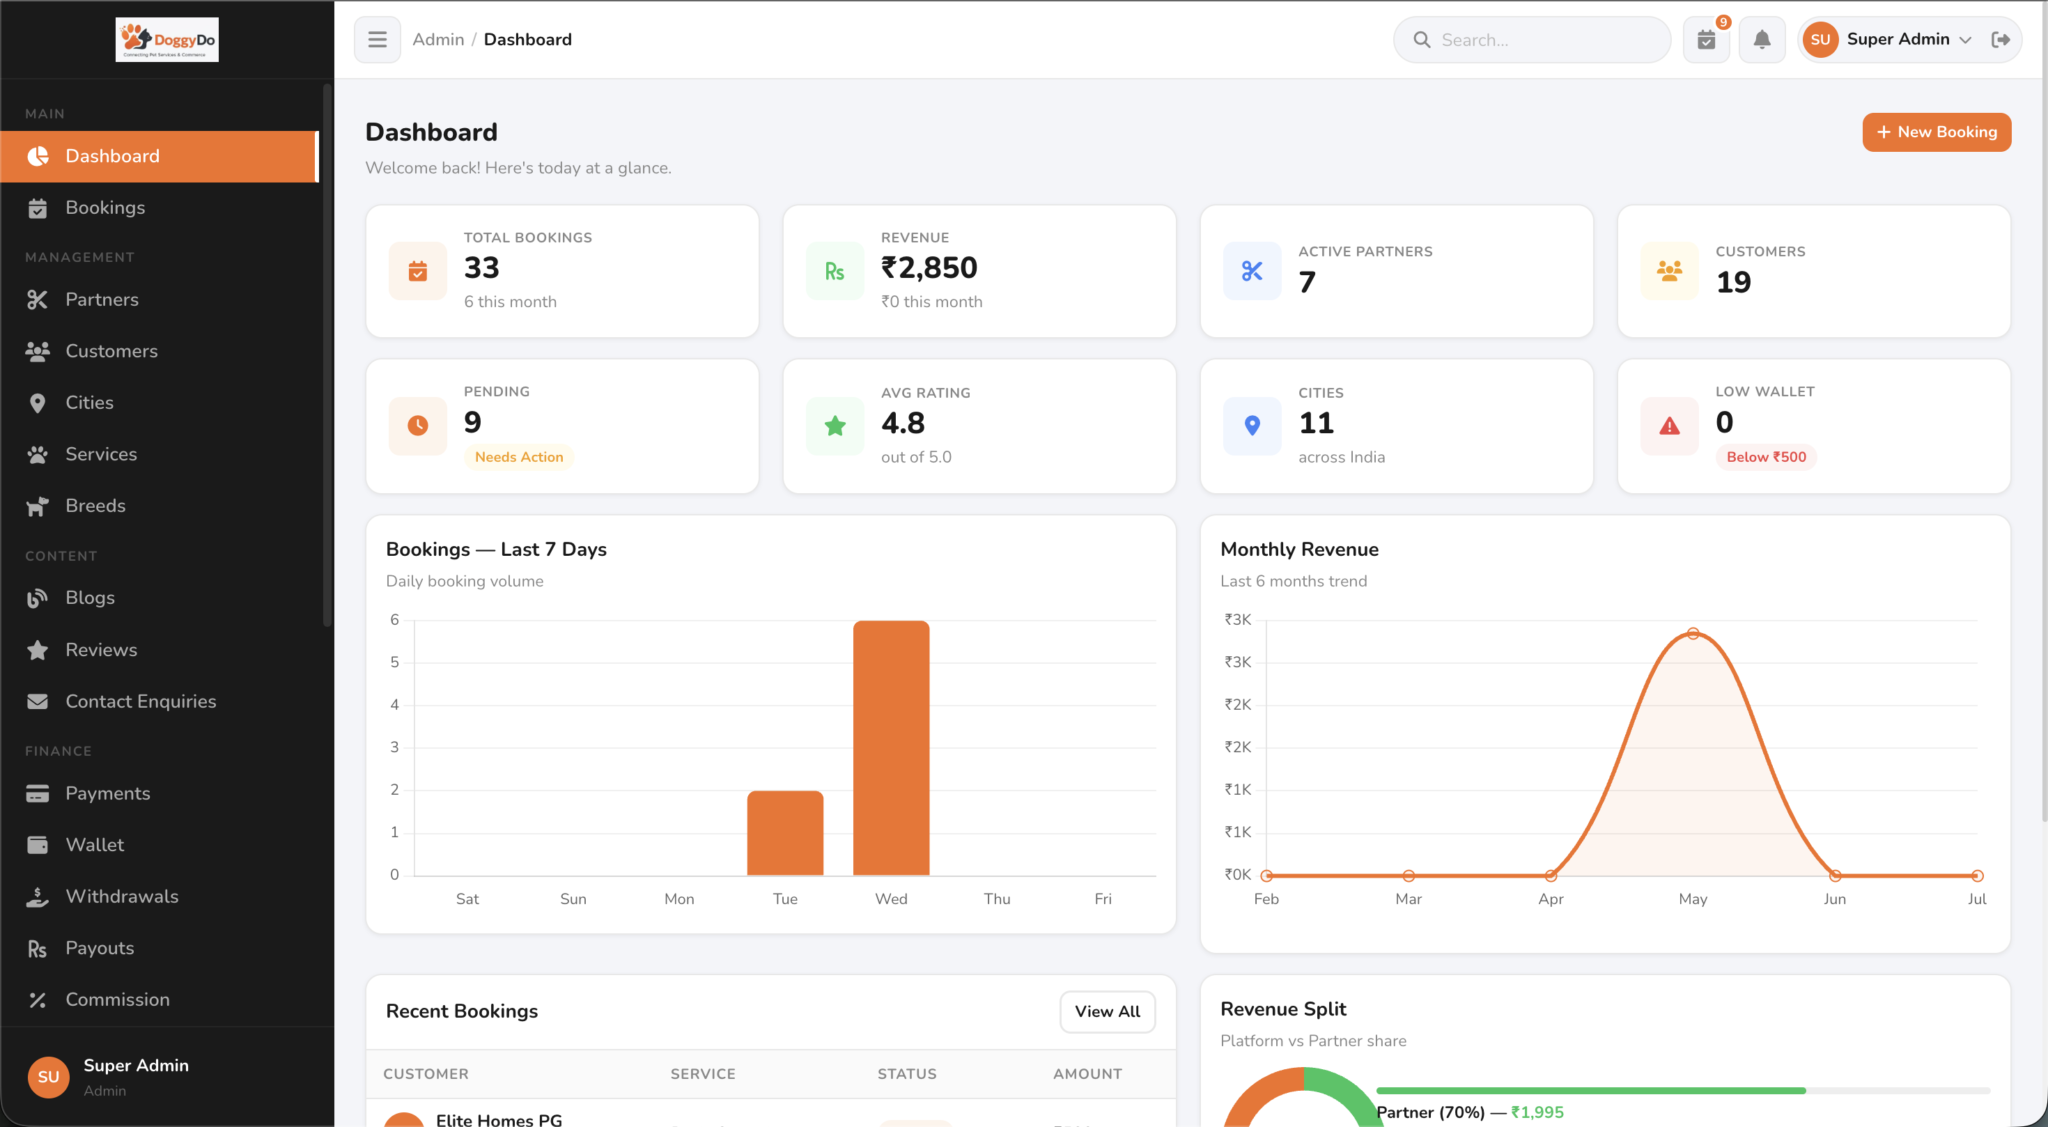Click the Active Partners scissors card icon

[1252, 271]
